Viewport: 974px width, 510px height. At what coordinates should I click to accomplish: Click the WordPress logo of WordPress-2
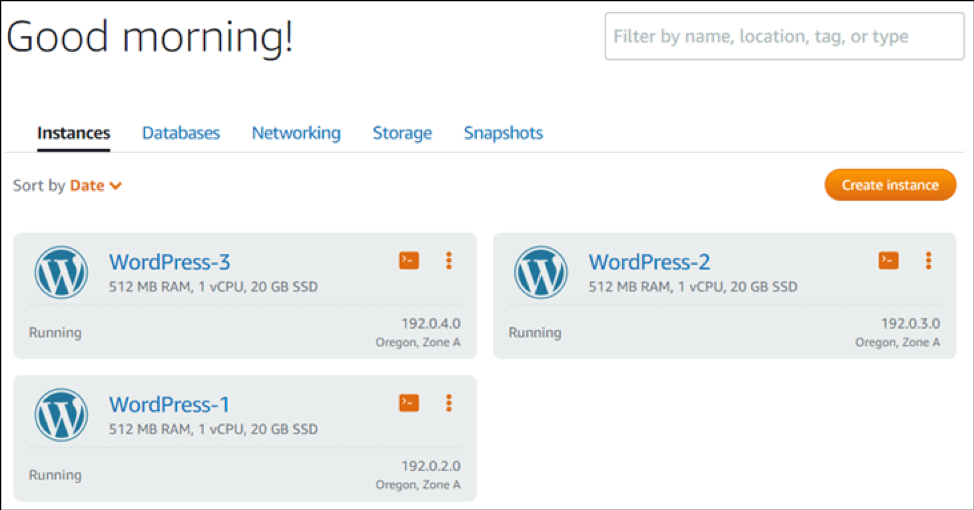[x=540, y=273]
